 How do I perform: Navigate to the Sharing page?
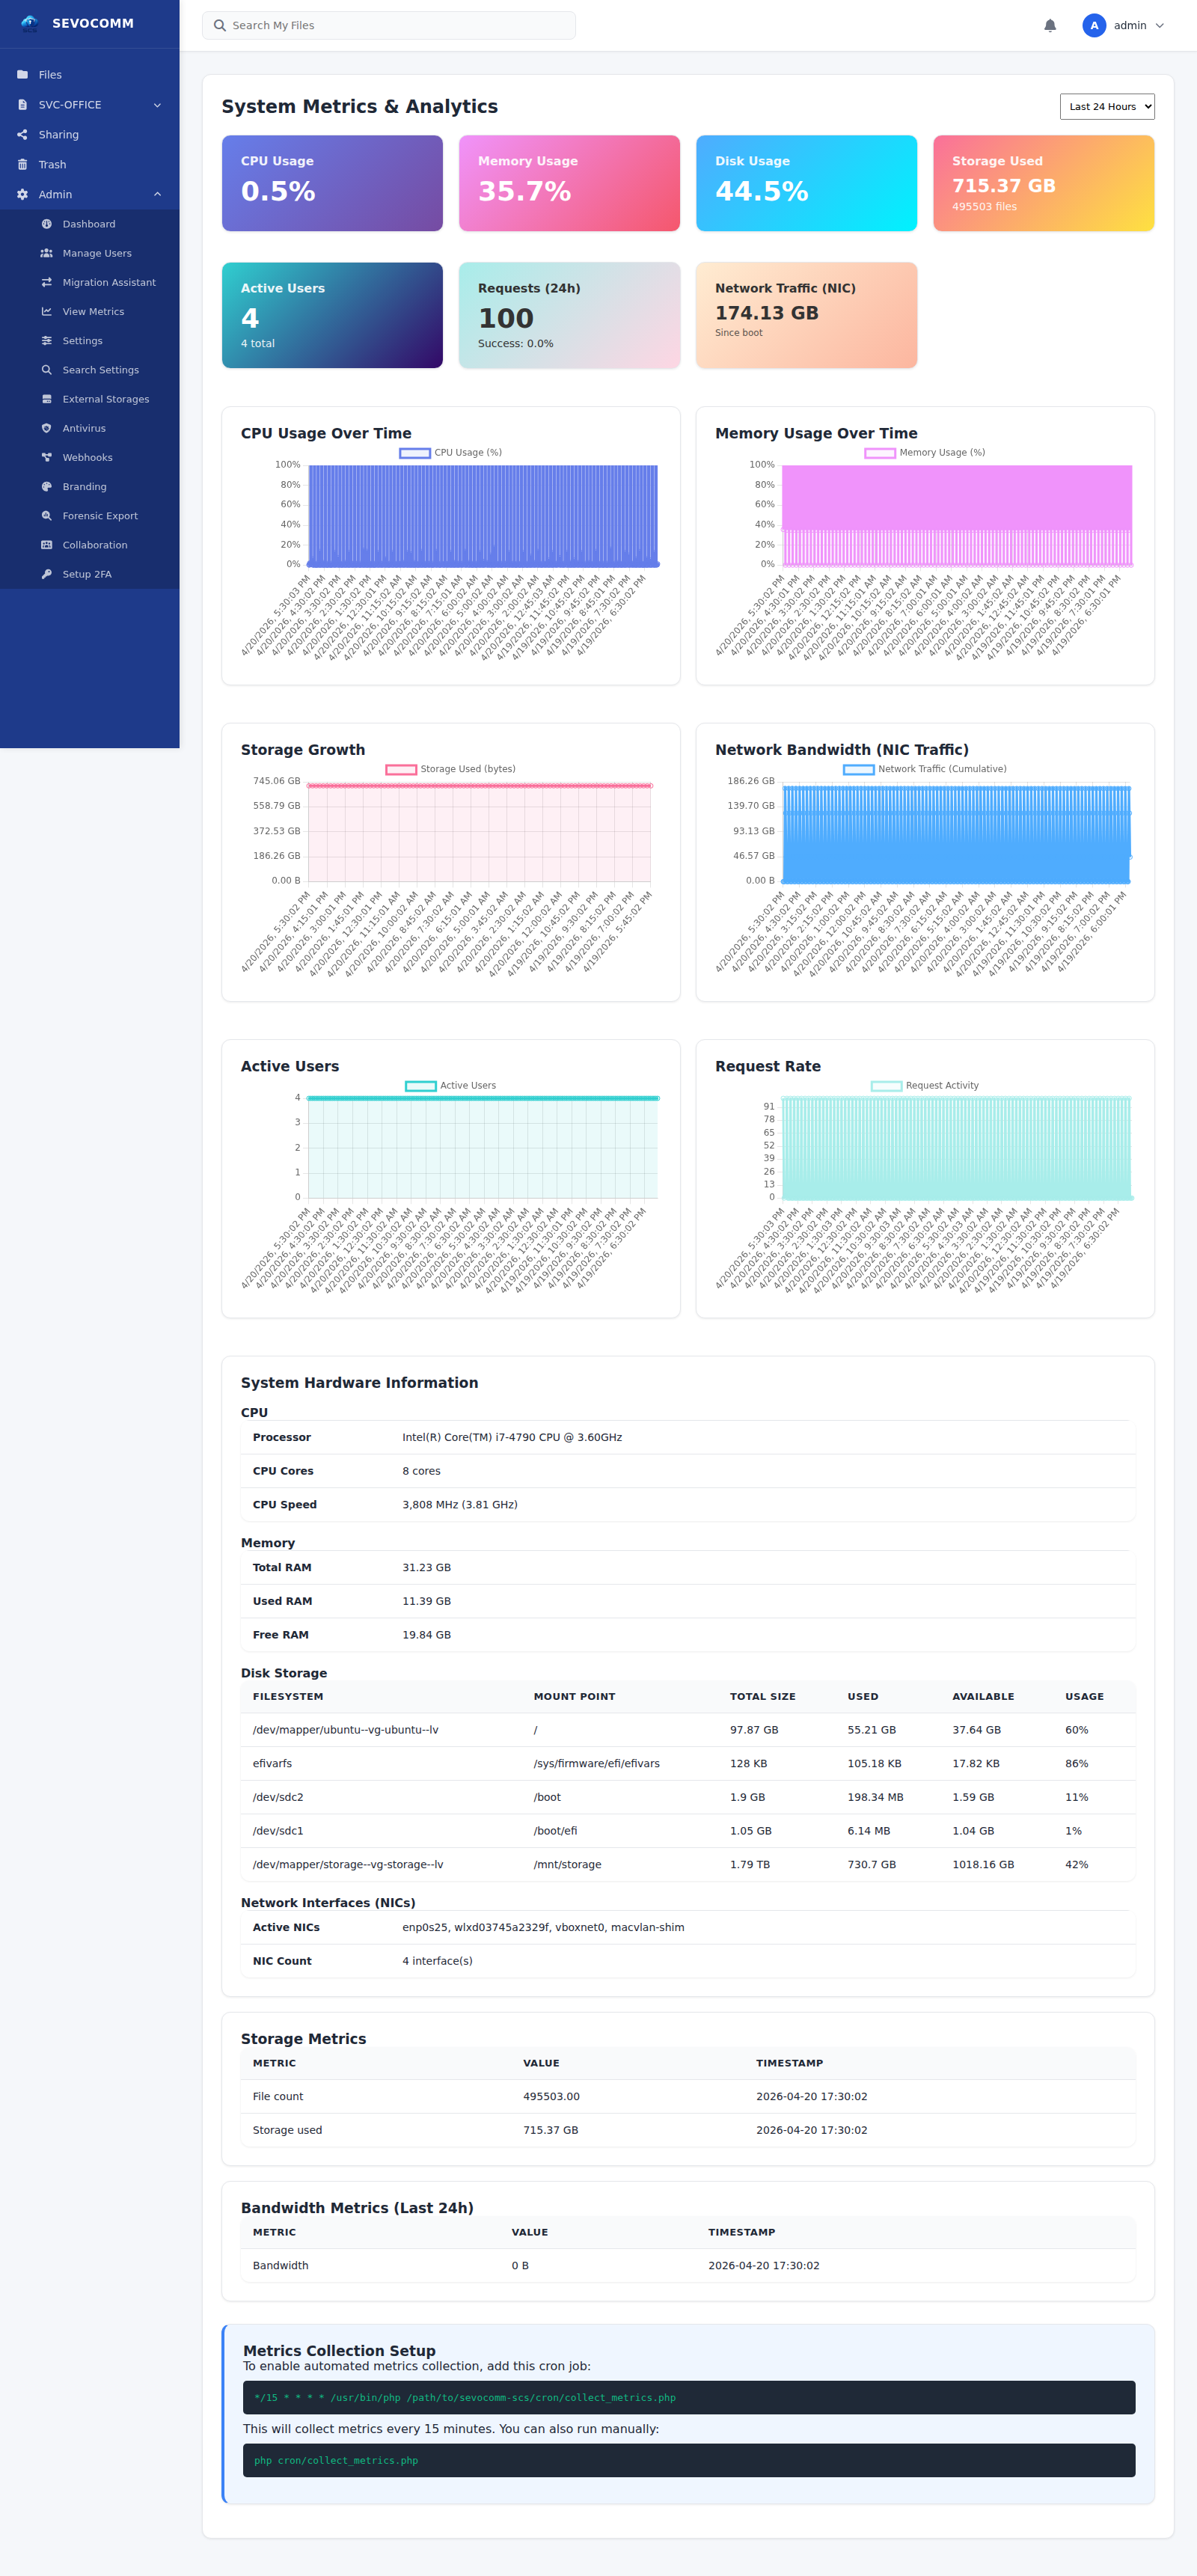click(58, 134)
